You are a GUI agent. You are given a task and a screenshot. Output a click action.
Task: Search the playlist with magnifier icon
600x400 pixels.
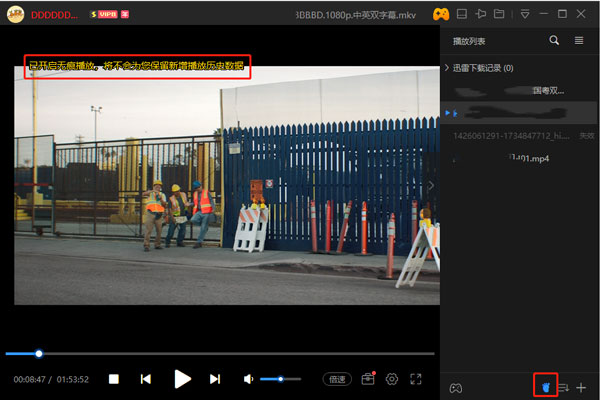point(554,41)
